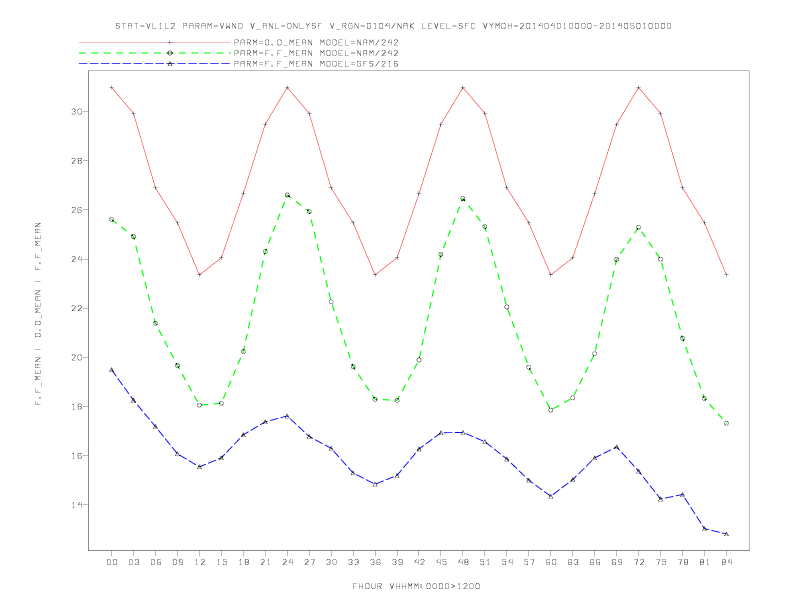This screenshot has height=612, width=792.
Task: Click y-axis tick label 30
Action: point(77,112)
